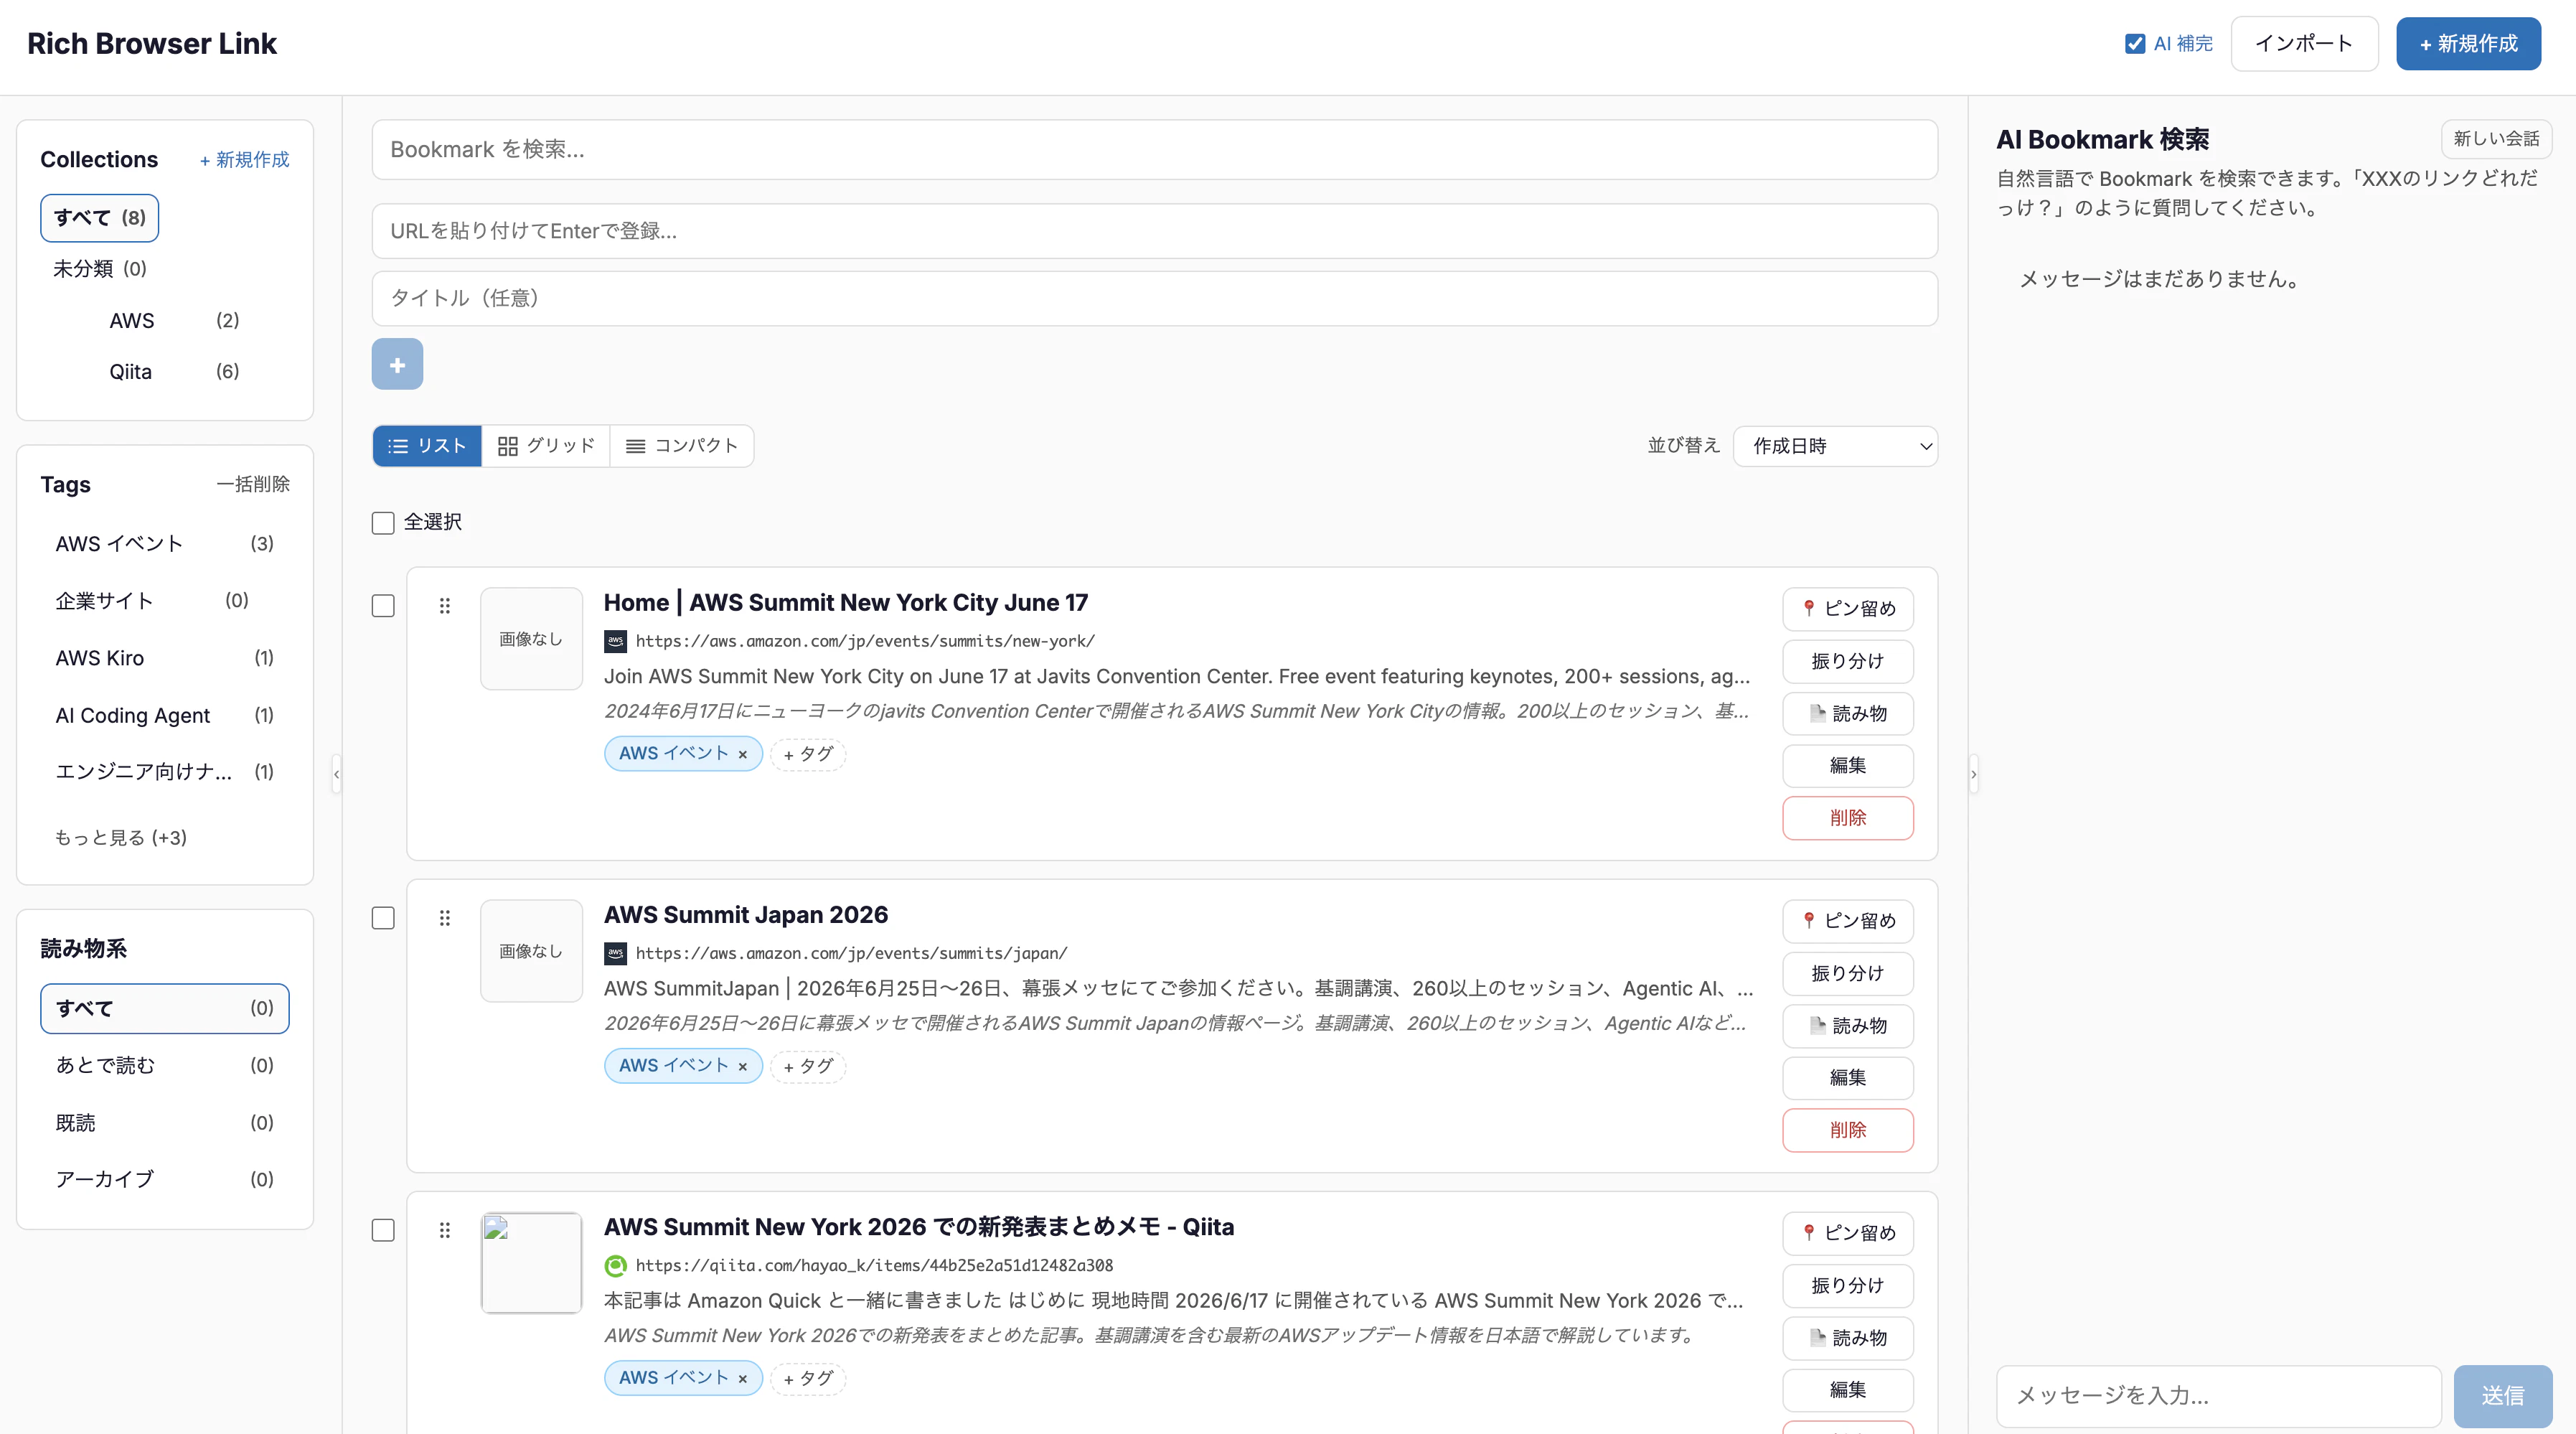Open the Home | AWS Summit New York City title

coord(846,603)
